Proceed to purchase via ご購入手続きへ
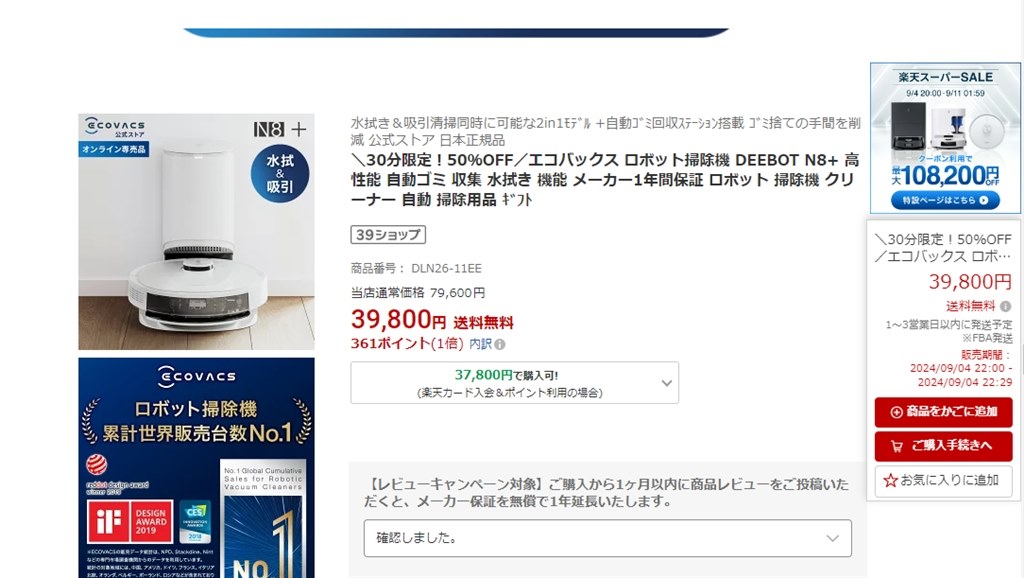This screenshot has height=578, width=1024. point(943,446)
